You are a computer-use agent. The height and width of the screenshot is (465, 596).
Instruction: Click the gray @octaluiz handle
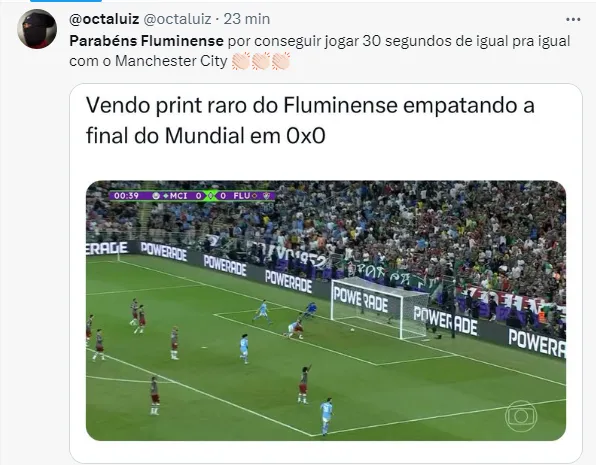coord(177,19)
